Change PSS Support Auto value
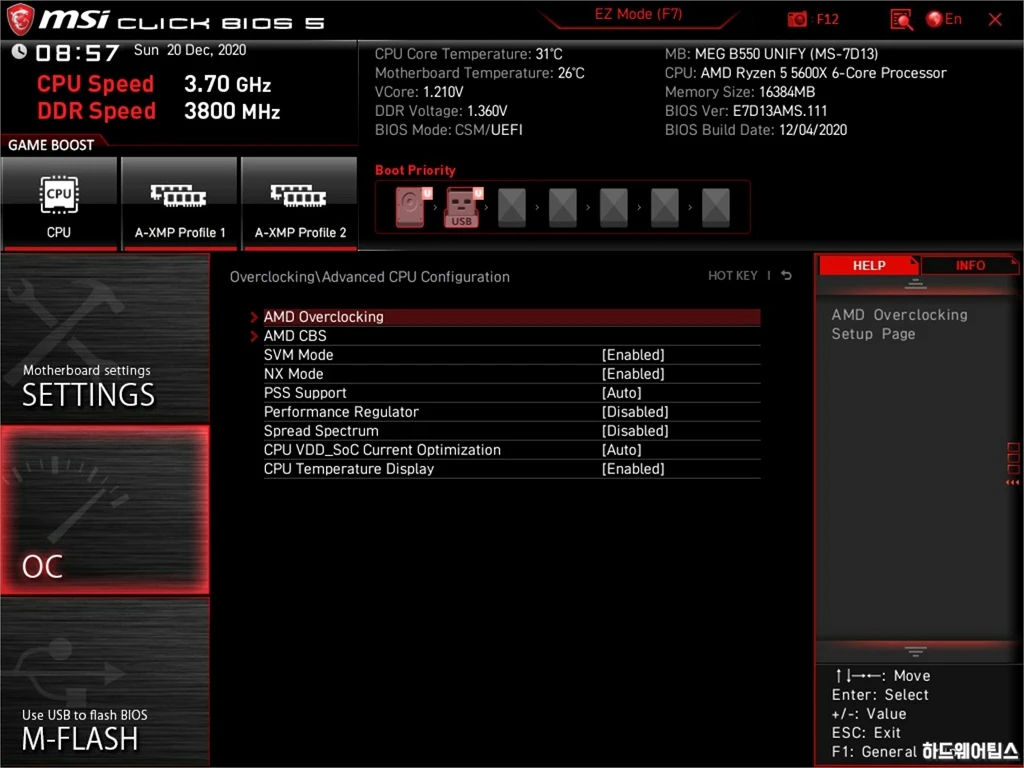The width and height of the screenshot is (1024, 768). pos(622,392)
